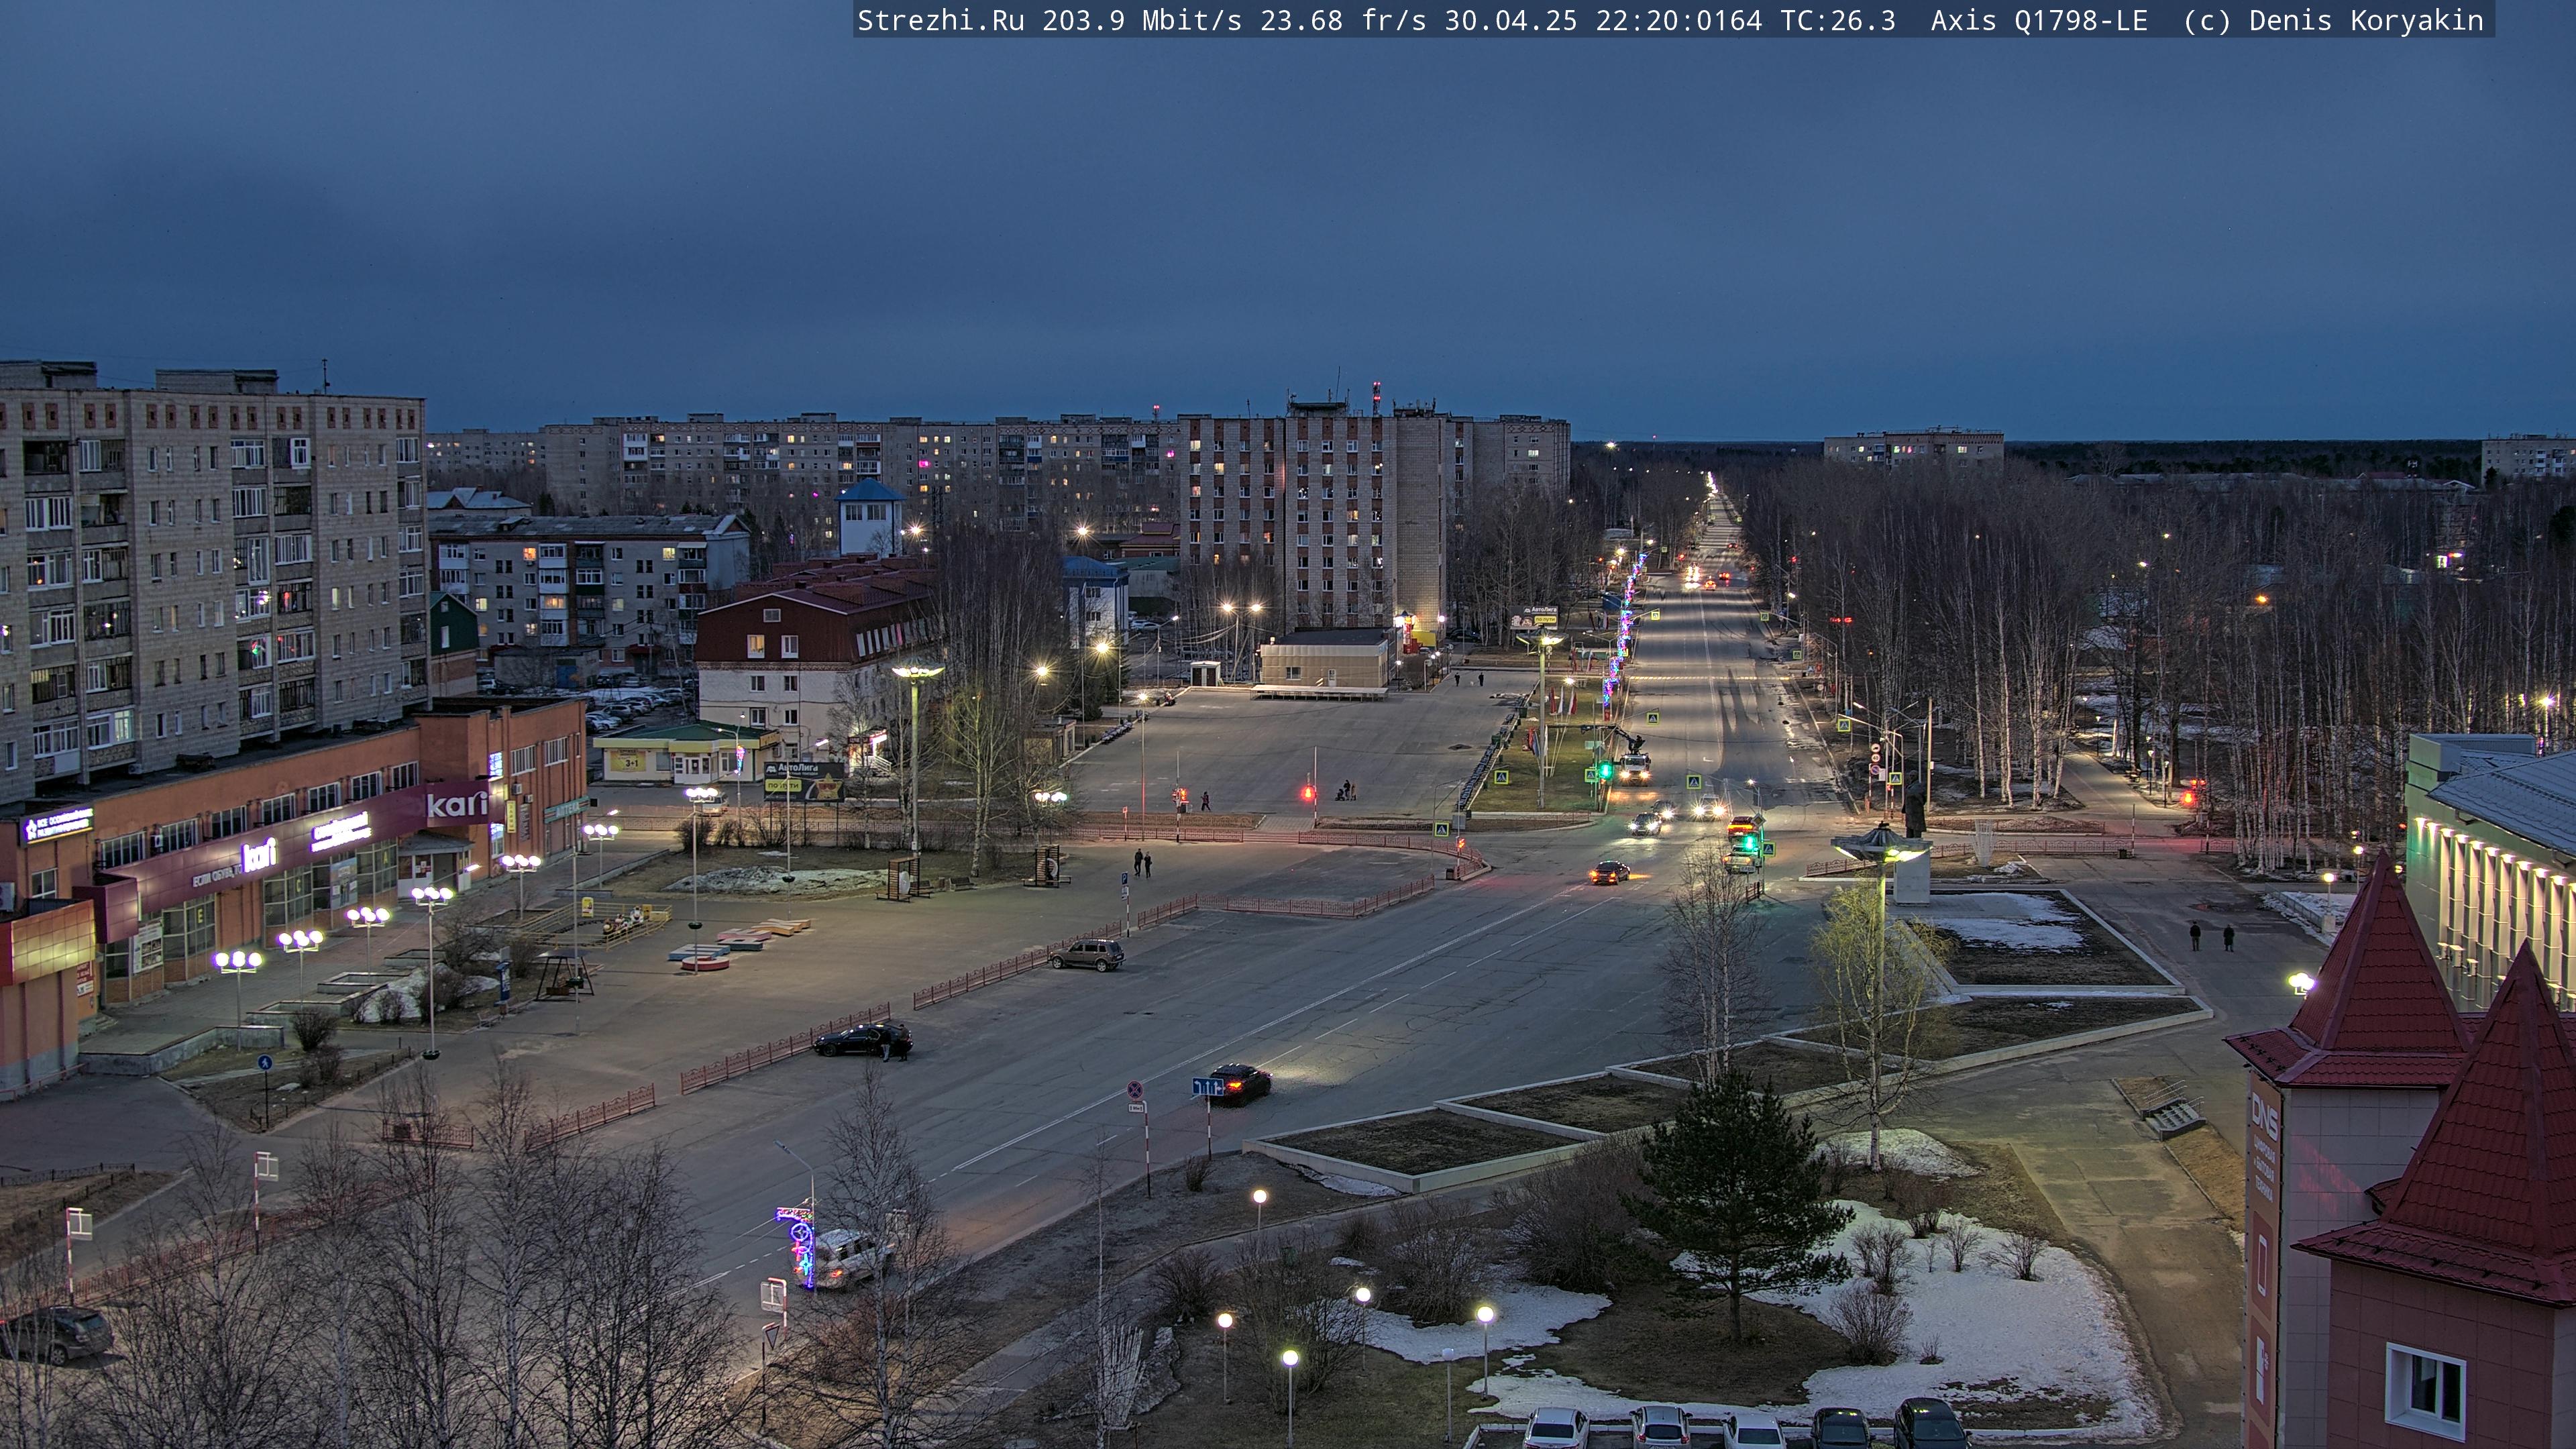Select the 203.9 Mbit/s bitrate value
Image resolution: width=2576 pixels, height=1449 pixels.
coord(1142,21)
